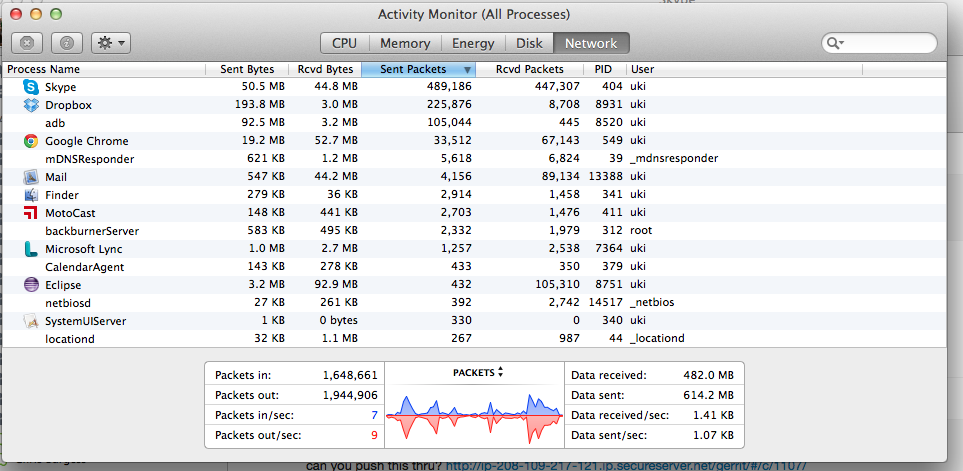Sort by Process Name column
Screen dimensions: 963x471
point(104,69)
